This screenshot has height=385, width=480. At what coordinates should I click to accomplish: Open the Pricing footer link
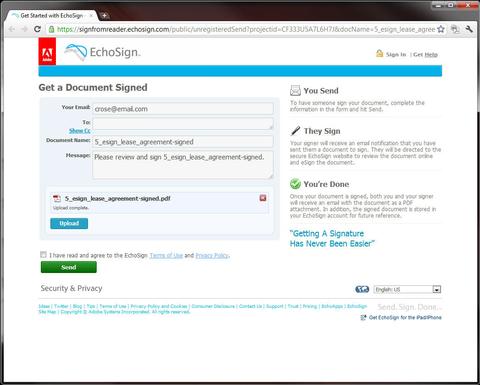(x=310, y=306)
